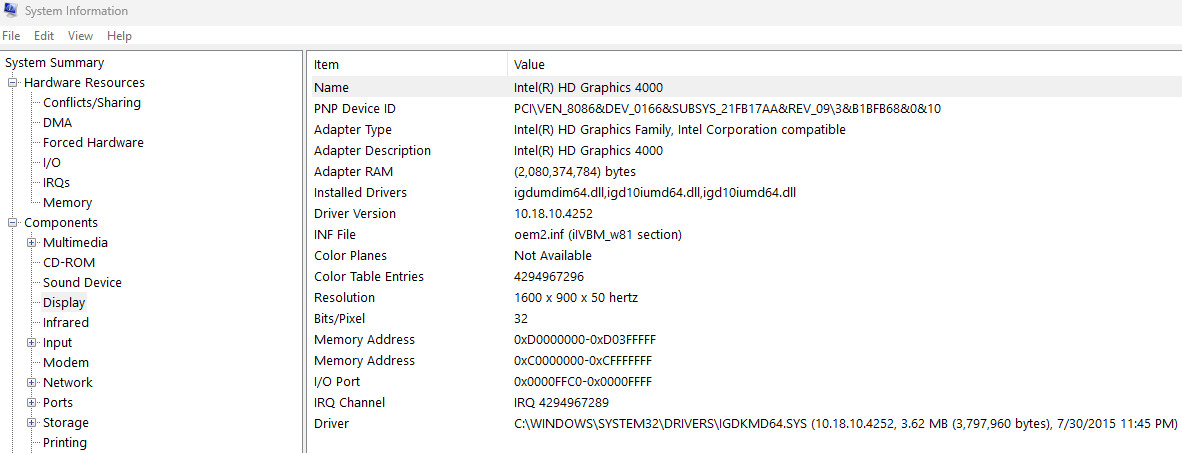The height and width of the screenshot is (453, 1182).
Task: Select the IRQs tree item
Action: [x=57, y=182]
